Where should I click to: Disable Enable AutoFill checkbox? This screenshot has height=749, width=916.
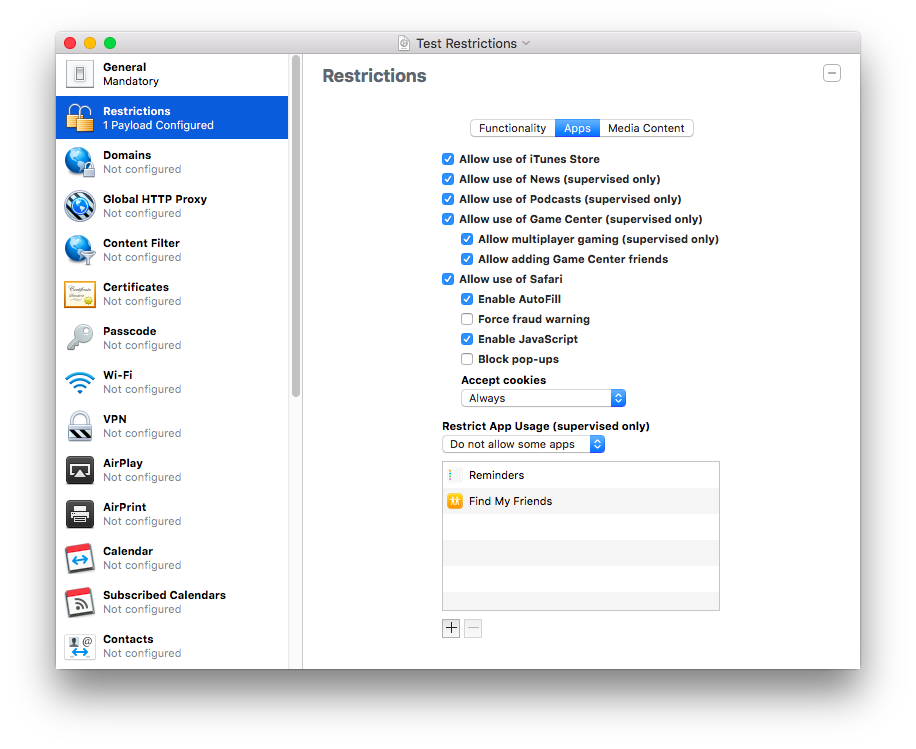click(467, 299)
